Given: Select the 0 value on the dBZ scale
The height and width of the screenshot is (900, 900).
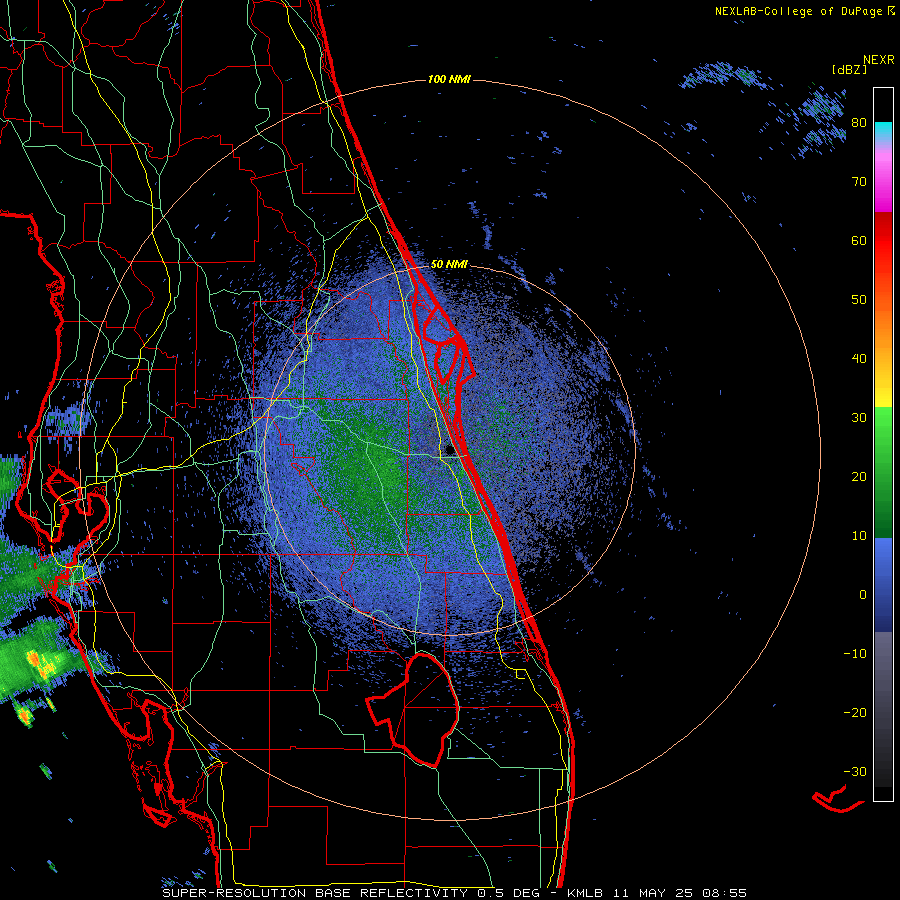Looking at the screenshot, I should click(863, 595).
